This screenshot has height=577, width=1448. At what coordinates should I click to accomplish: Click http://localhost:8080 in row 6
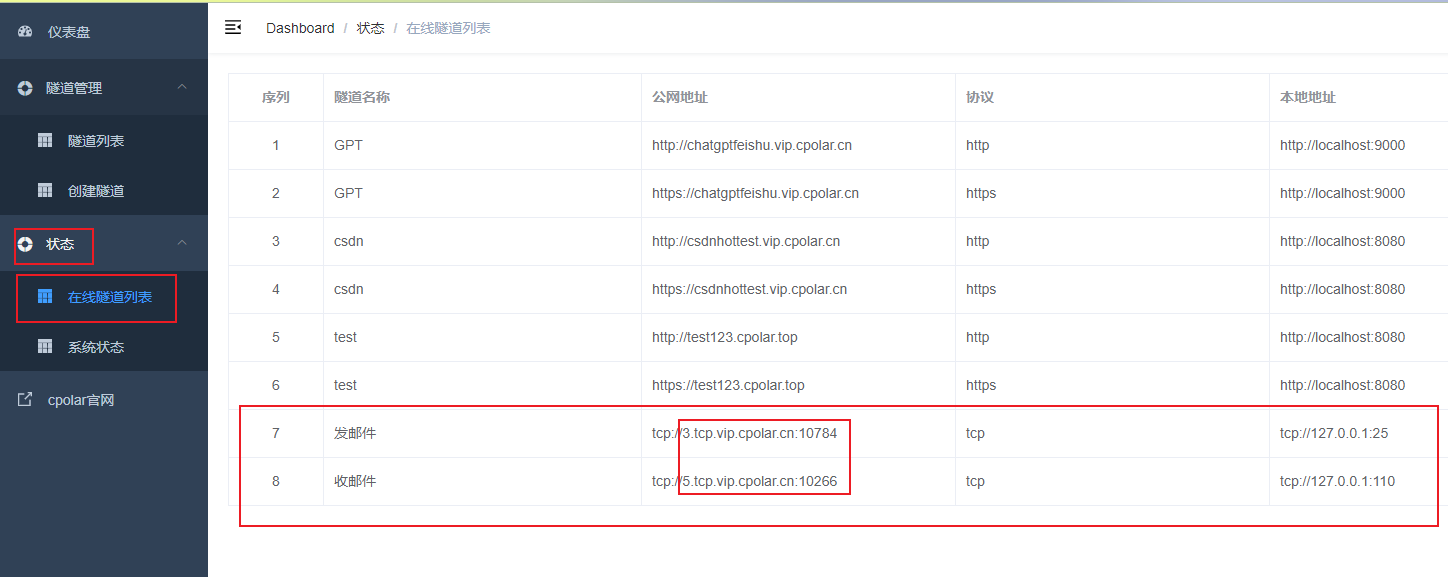pyautogui.click(x=1342, y=385)
